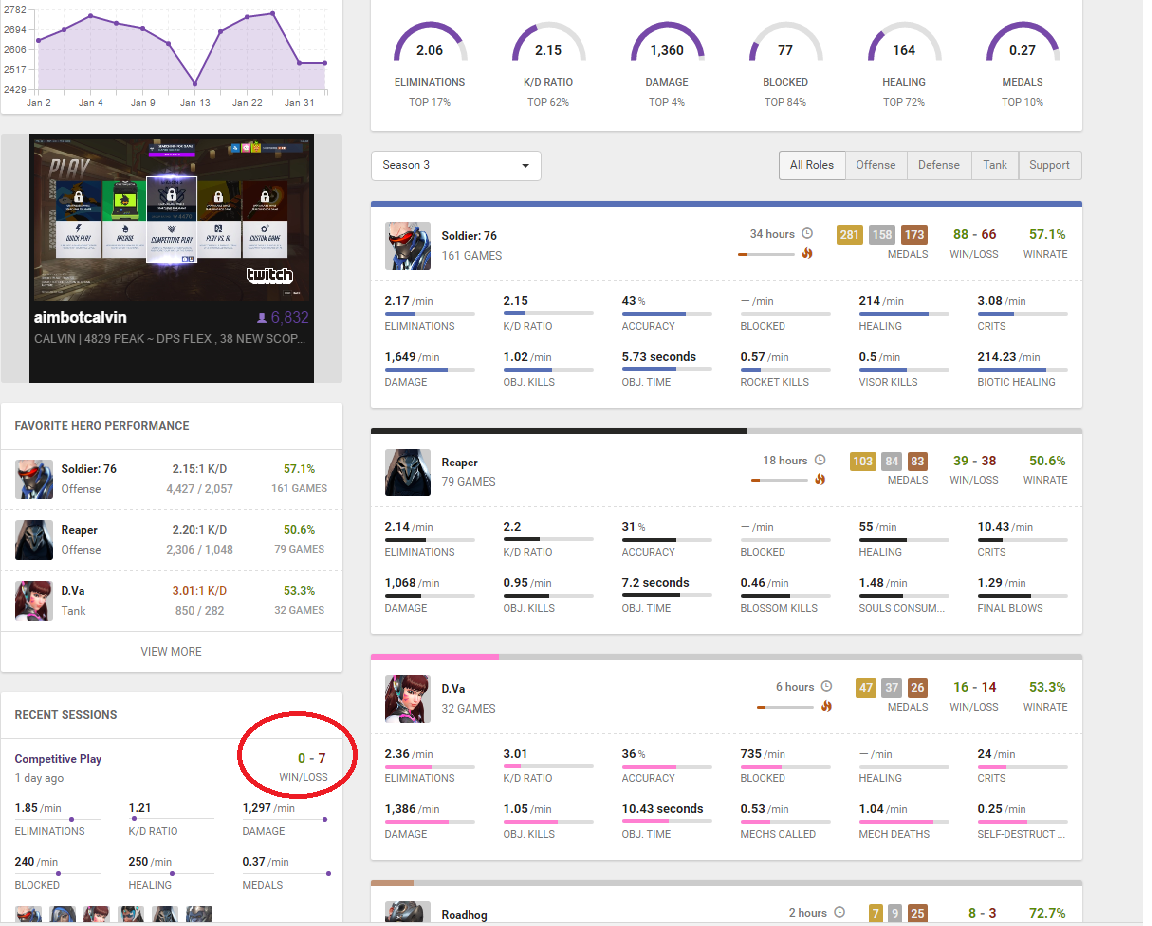Click the session 1,297 /min DAMAGE stat
1152x926 pixels.
point(284,819)
